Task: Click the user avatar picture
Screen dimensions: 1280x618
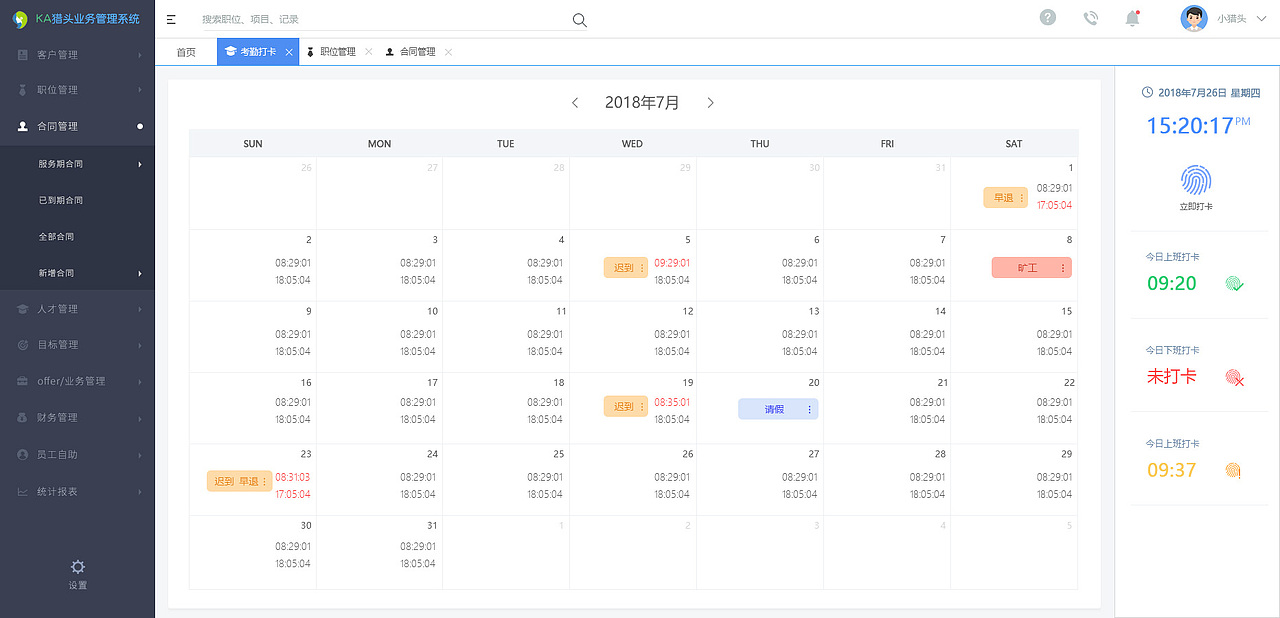Action: [1194, 18]
